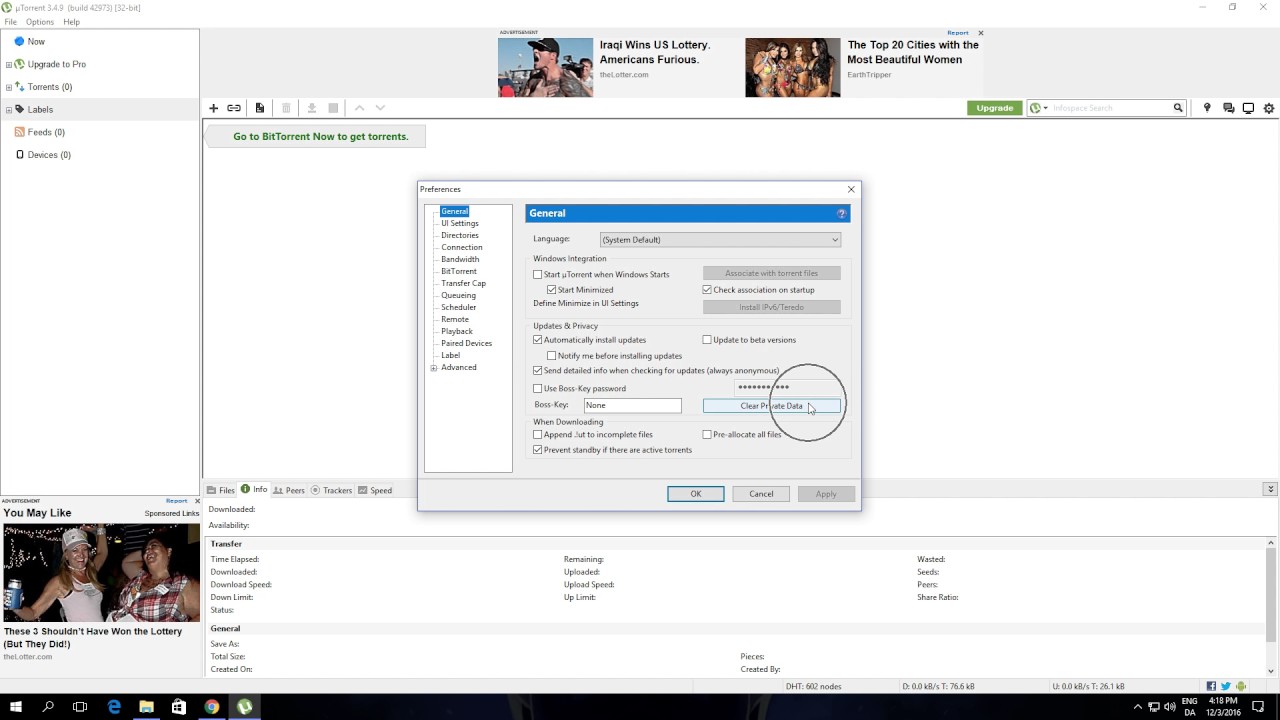1280x720 pixels.
Task: Uncheck Automatically install updates
Action: click(x=538, y=340)
